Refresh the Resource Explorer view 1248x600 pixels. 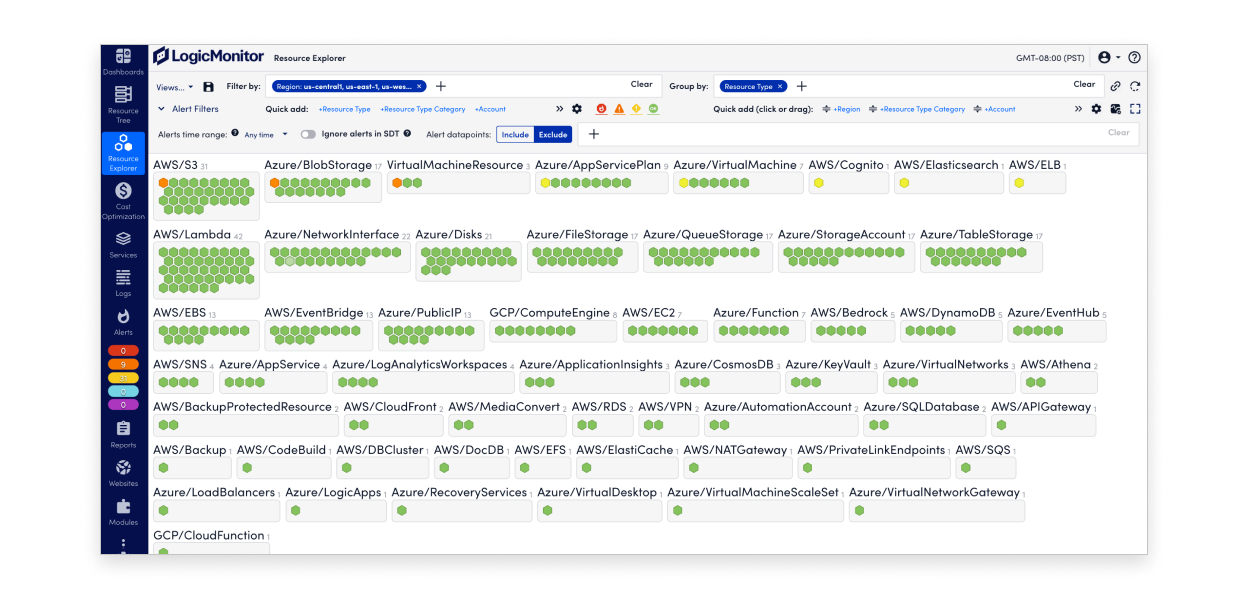pos(1135,86)
